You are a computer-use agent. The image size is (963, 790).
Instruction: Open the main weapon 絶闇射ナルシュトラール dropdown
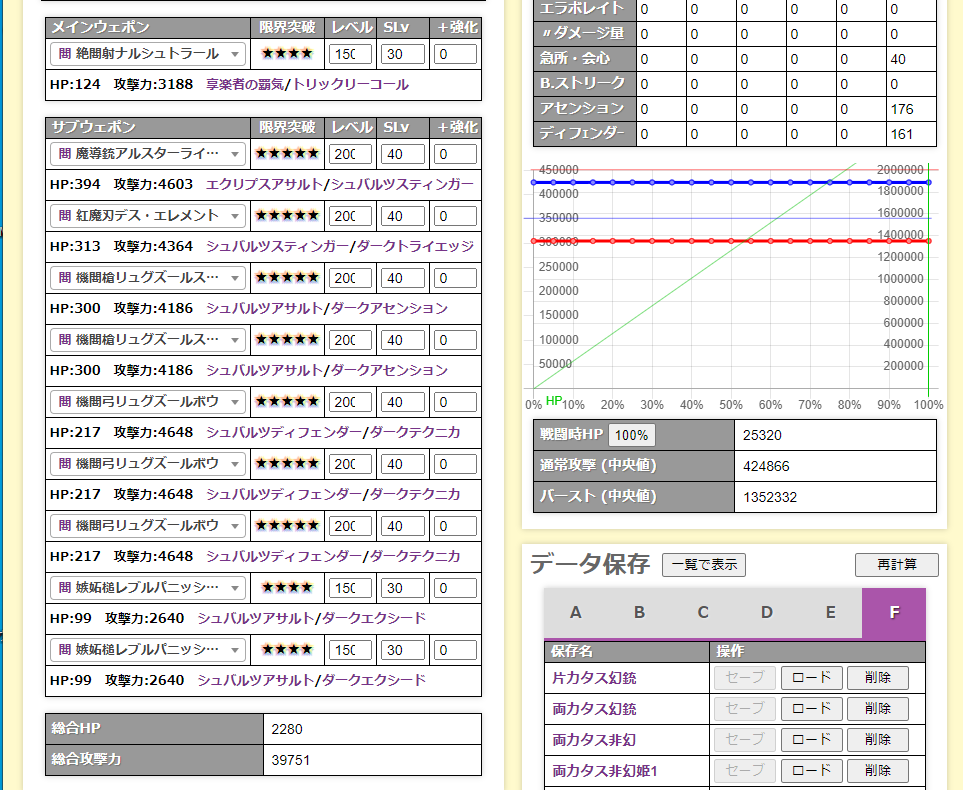(x=148, y=54)
